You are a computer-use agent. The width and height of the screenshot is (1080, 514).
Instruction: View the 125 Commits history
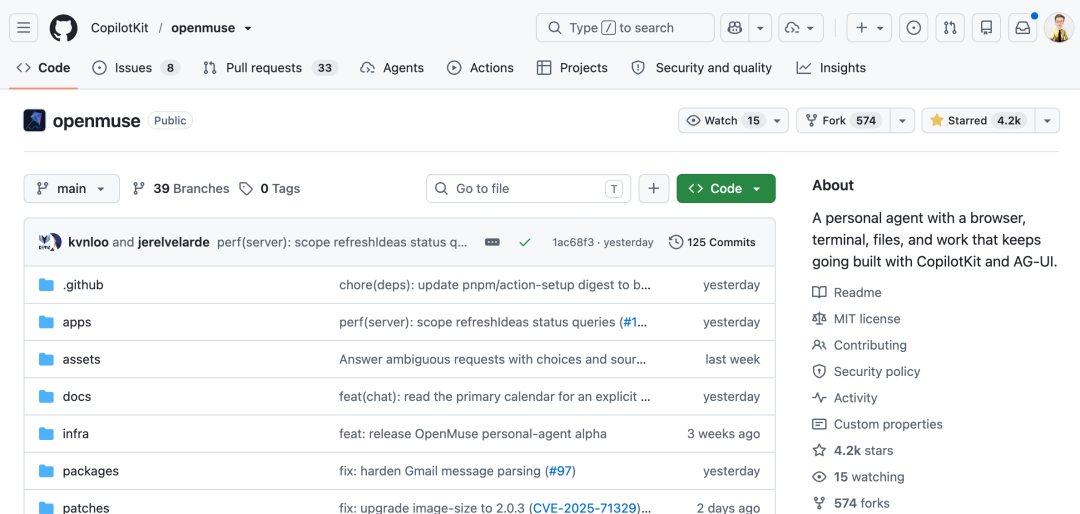pyautogui.click(x=712, y=243)
